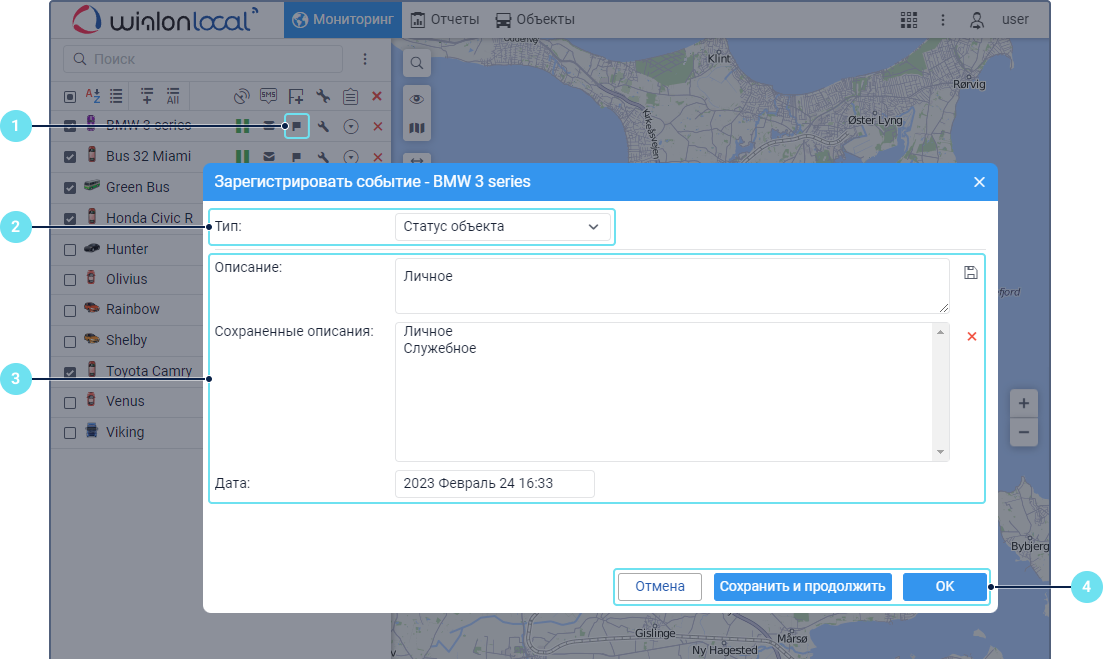This screenshot has height=659, width=1103.
Task: Click the header clipboard icon
Action: (x=350, y=96)
